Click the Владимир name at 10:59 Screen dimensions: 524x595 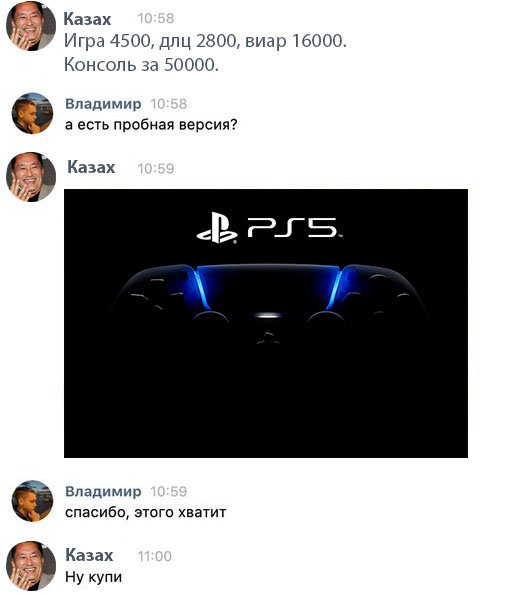point(103,491)
